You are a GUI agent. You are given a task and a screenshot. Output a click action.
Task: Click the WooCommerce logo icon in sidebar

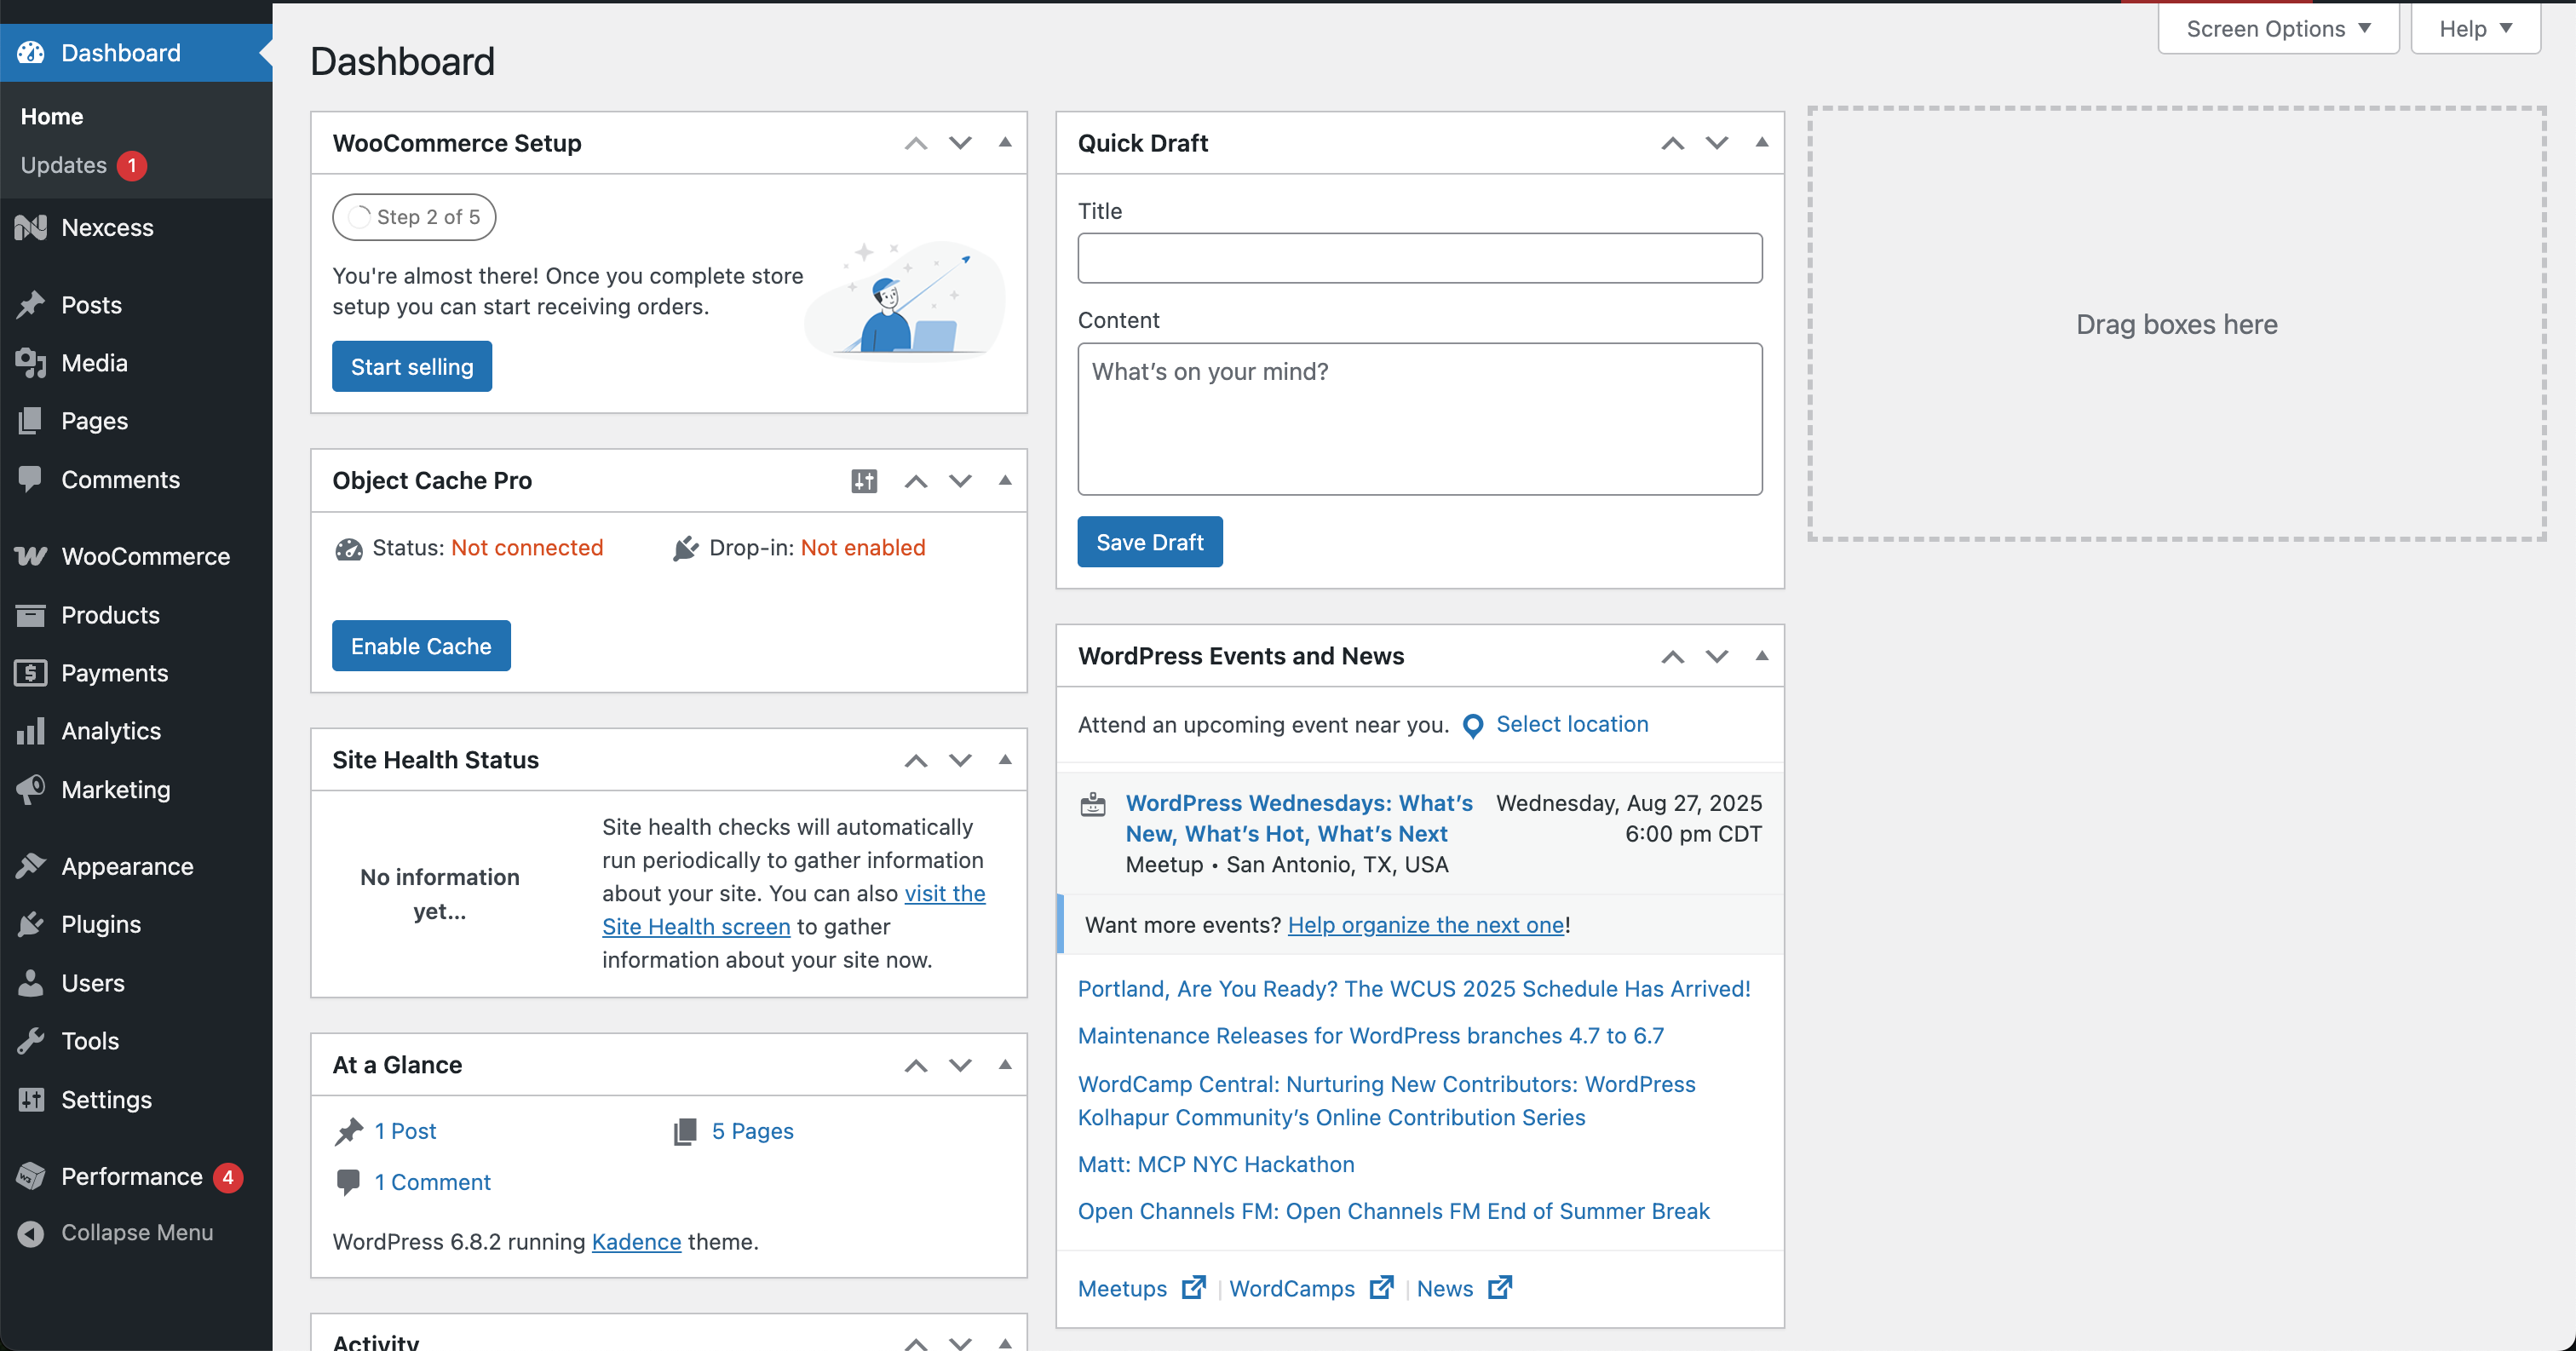(x=31, y=556)
